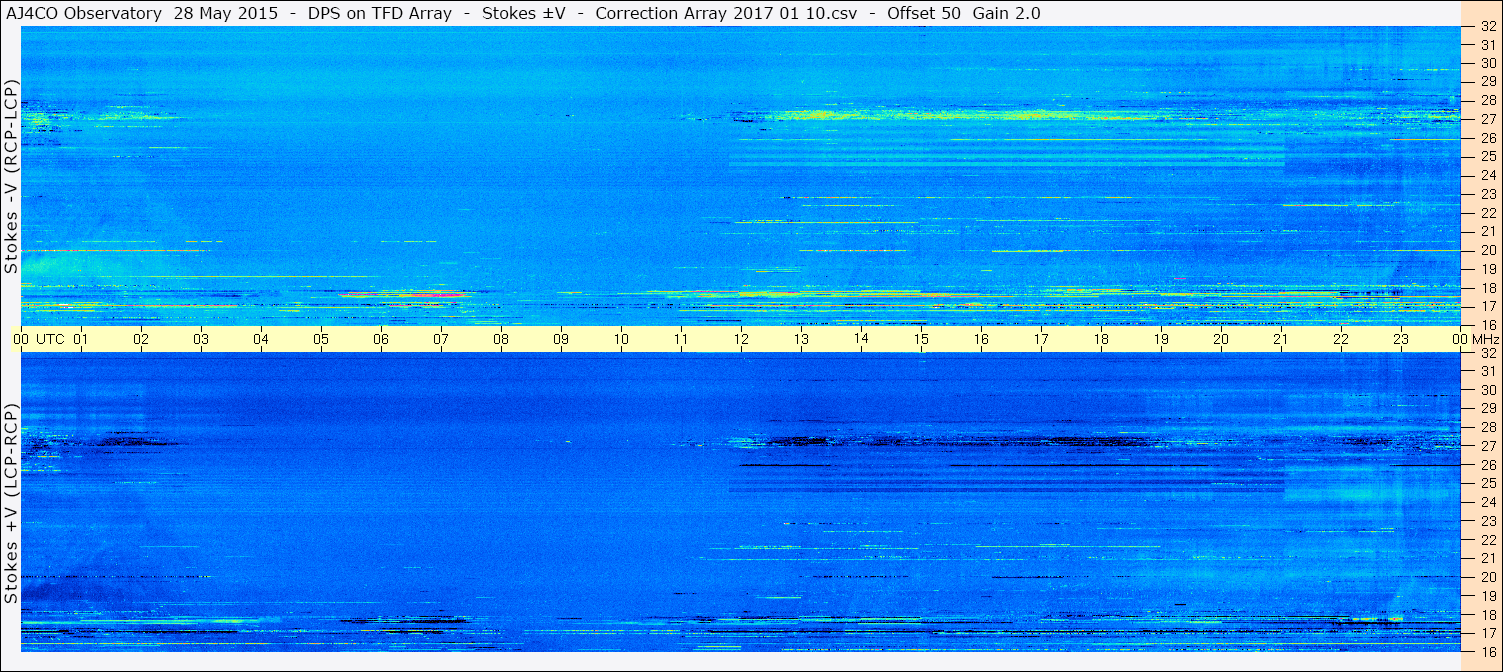
Task: Click the 27 frequency label in the +V panel
Action: pos(1488,446)
